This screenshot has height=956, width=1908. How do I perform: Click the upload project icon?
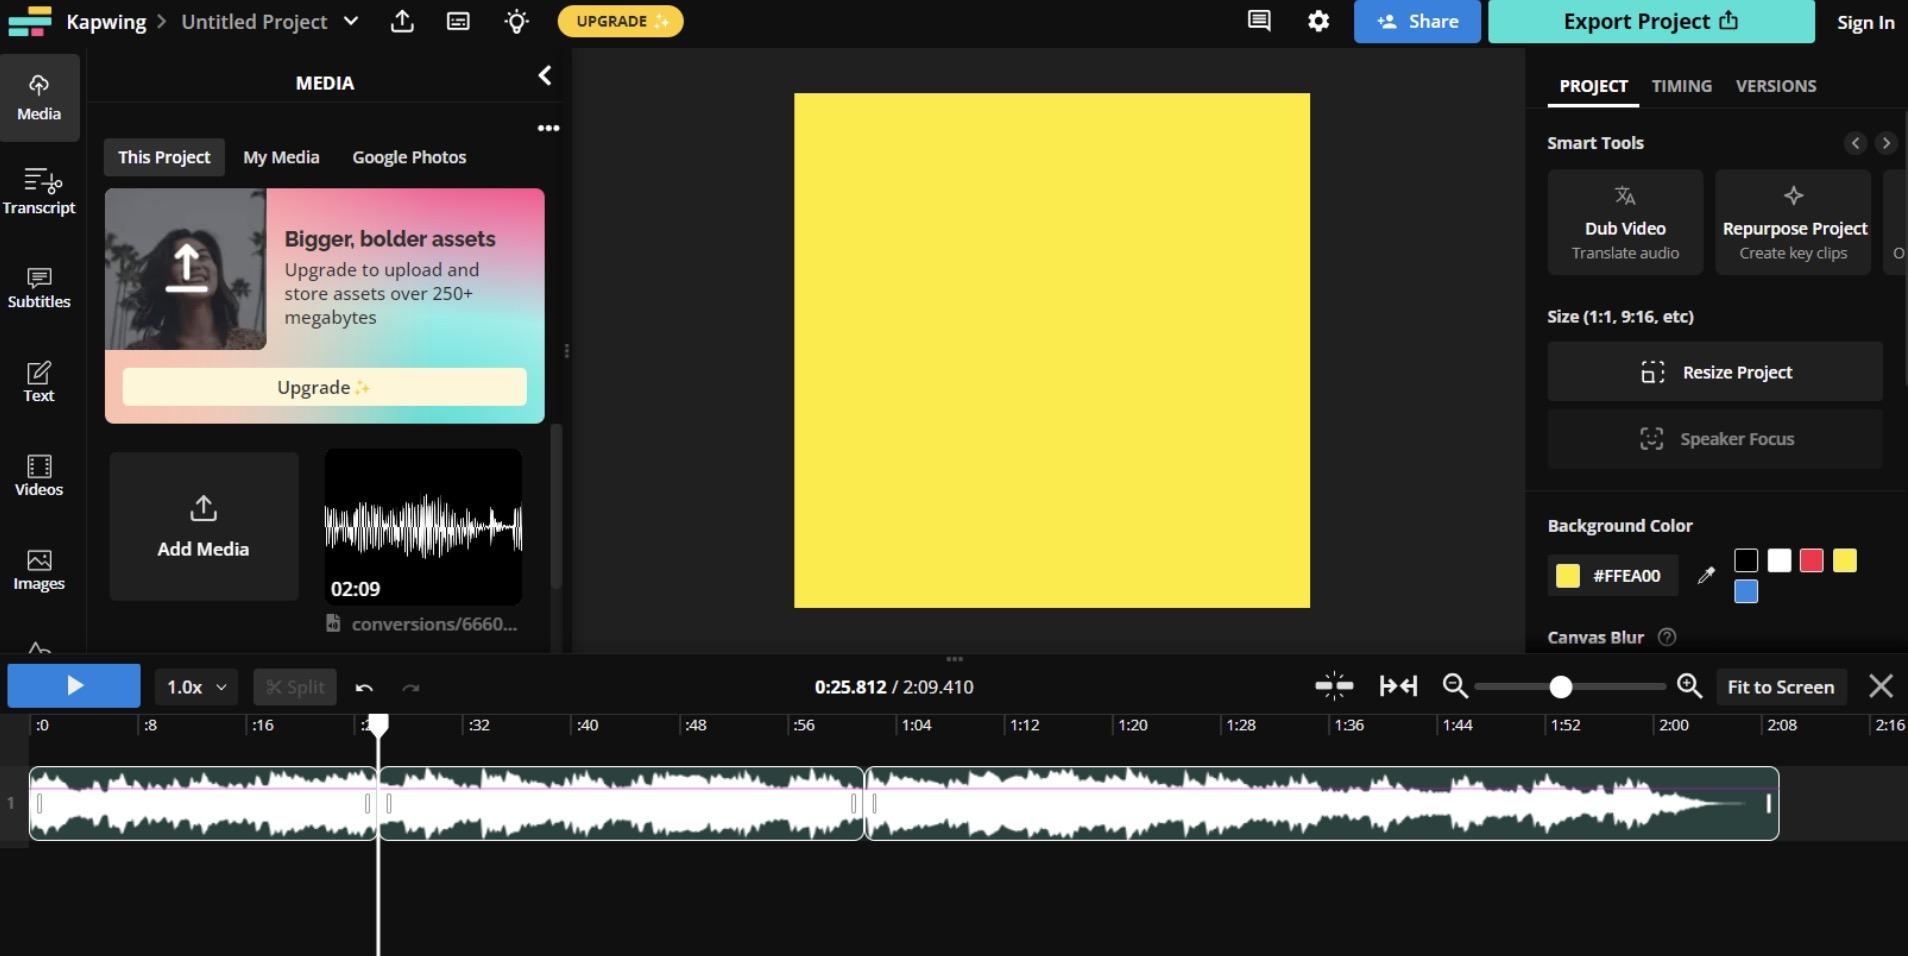pos(402,21)
